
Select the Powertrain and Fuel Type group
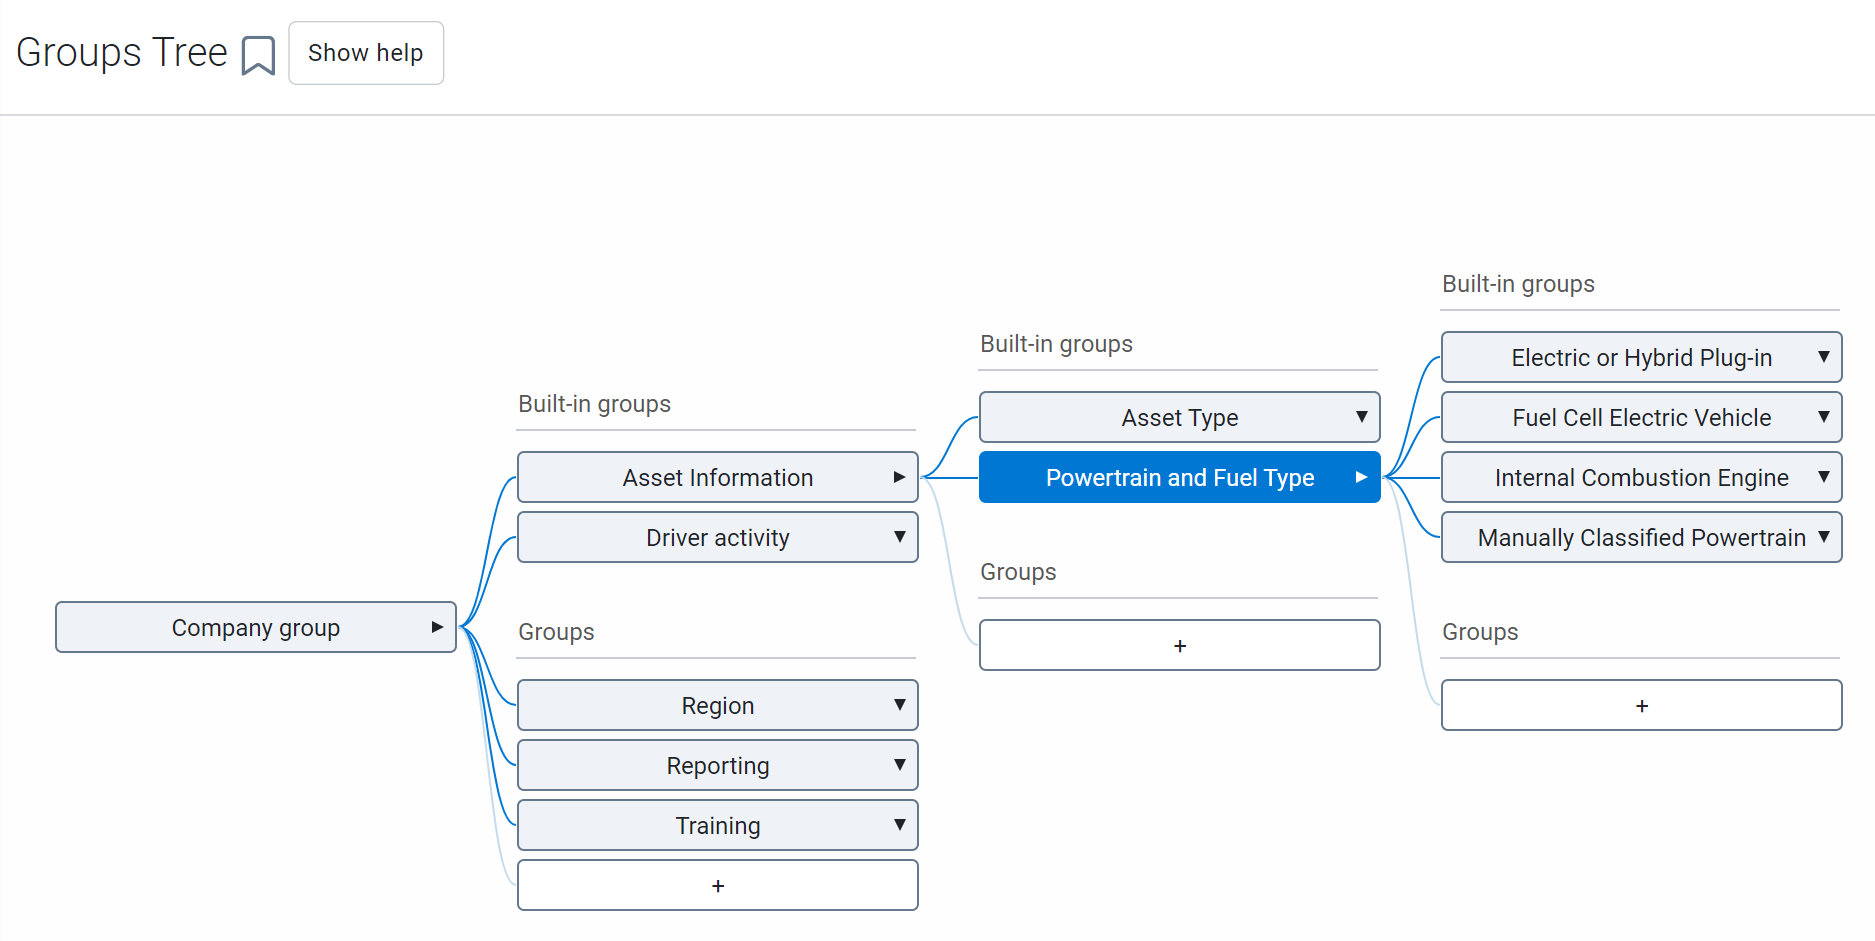[1180, 477]
